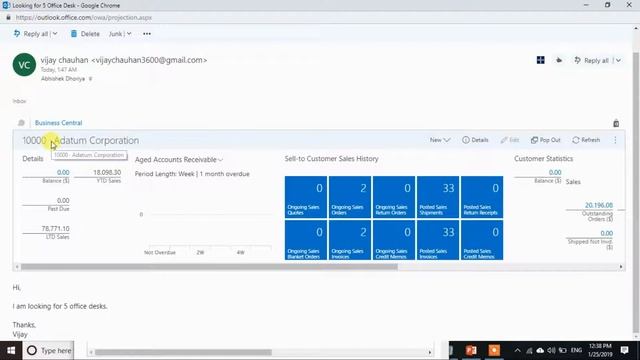Open PowerPoint from the taskbar

[x=471, y=350]
